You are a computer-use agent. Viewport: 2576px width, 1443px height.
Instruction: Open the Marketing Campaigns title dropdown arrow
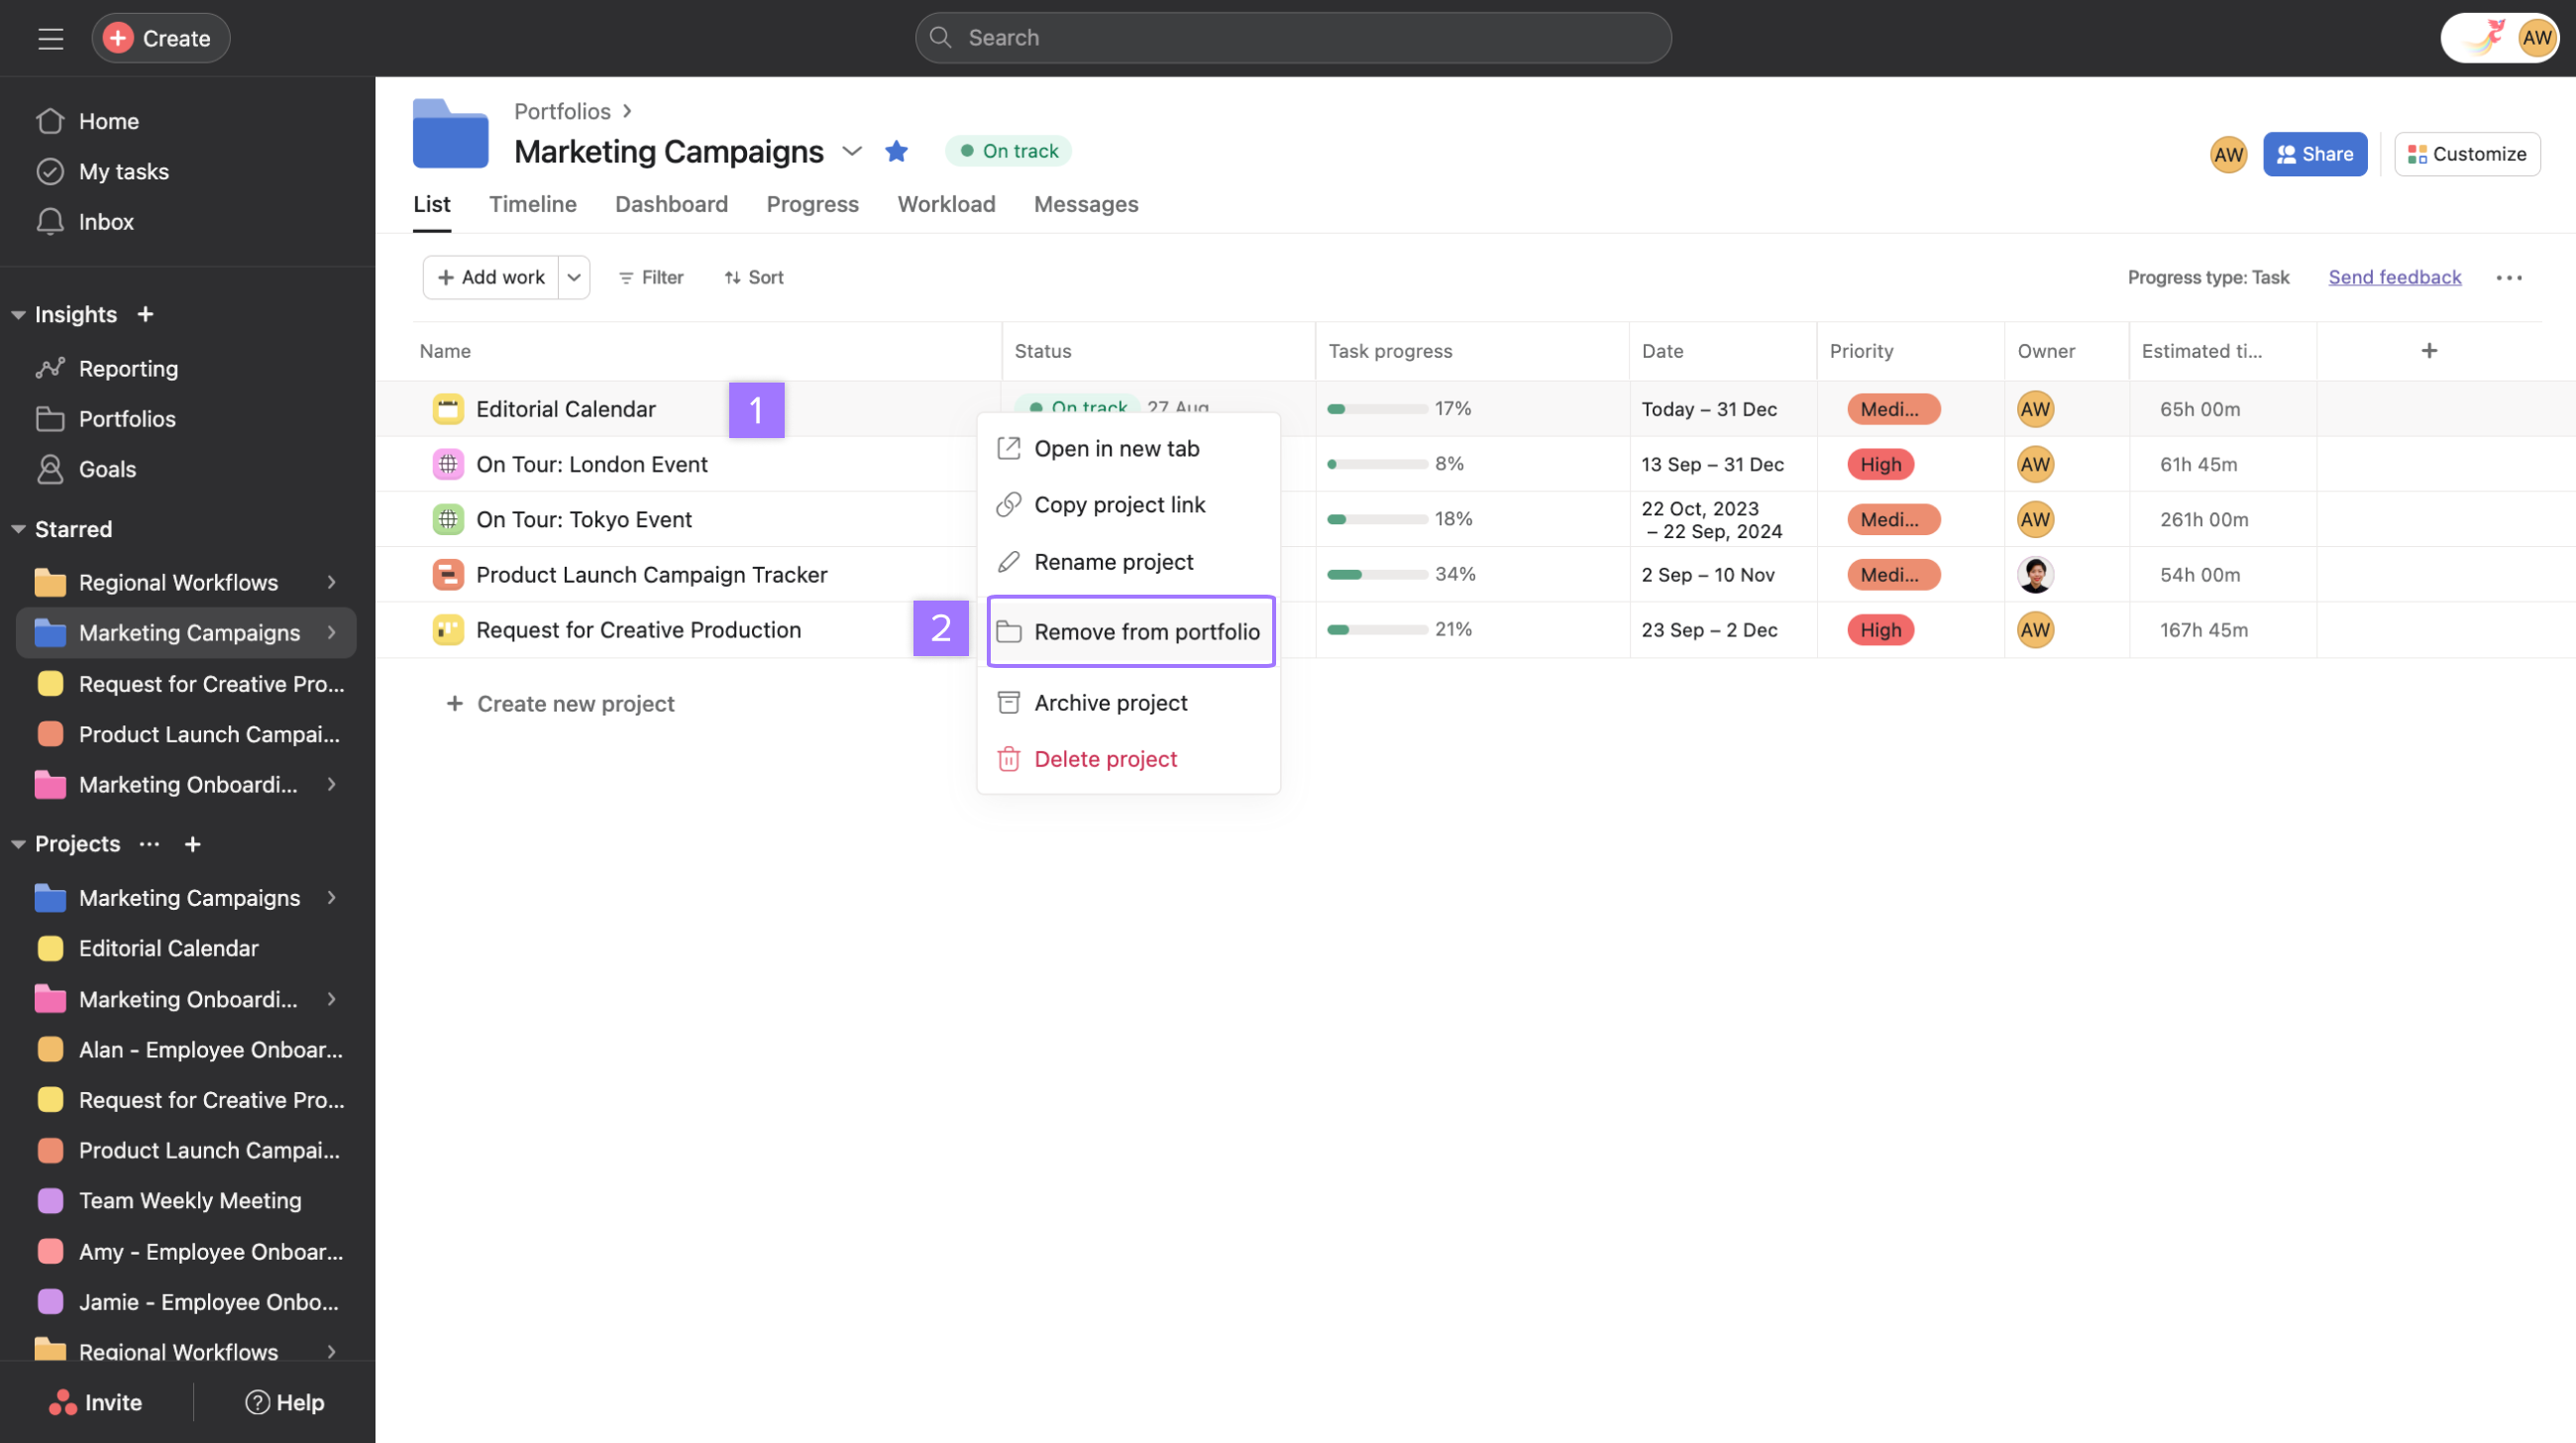852,151
